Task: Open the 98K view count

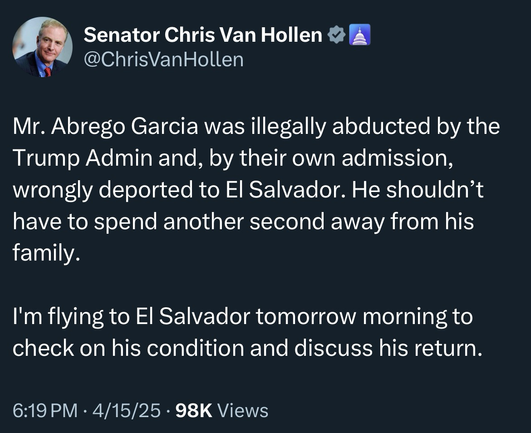Action: (x=194, y=411)
